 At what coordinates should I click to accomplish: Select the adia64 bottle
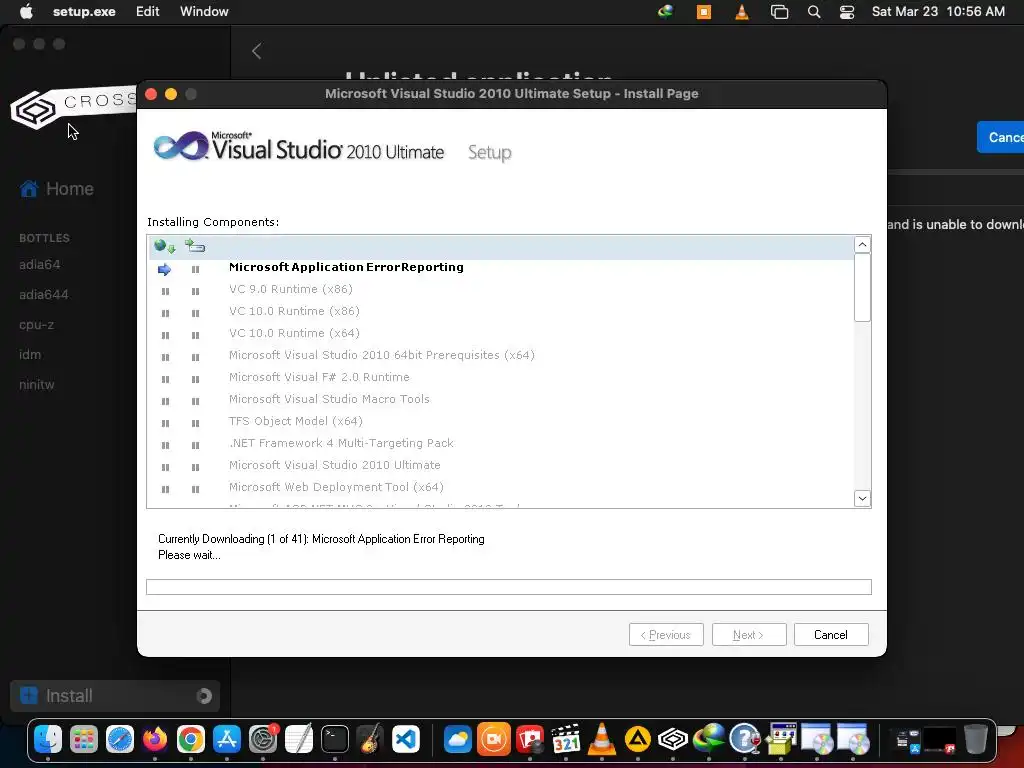[x=40, y=264]
